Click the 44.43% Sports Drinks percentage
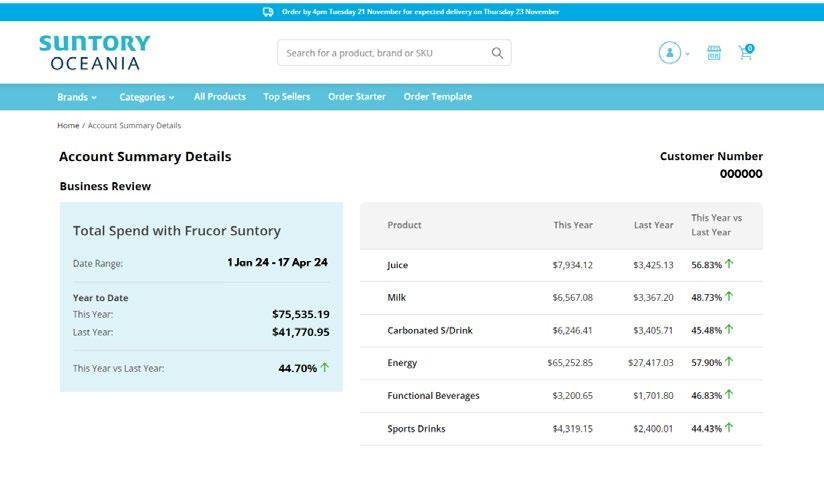Screen dimensions: 824x496 point(706,429)
